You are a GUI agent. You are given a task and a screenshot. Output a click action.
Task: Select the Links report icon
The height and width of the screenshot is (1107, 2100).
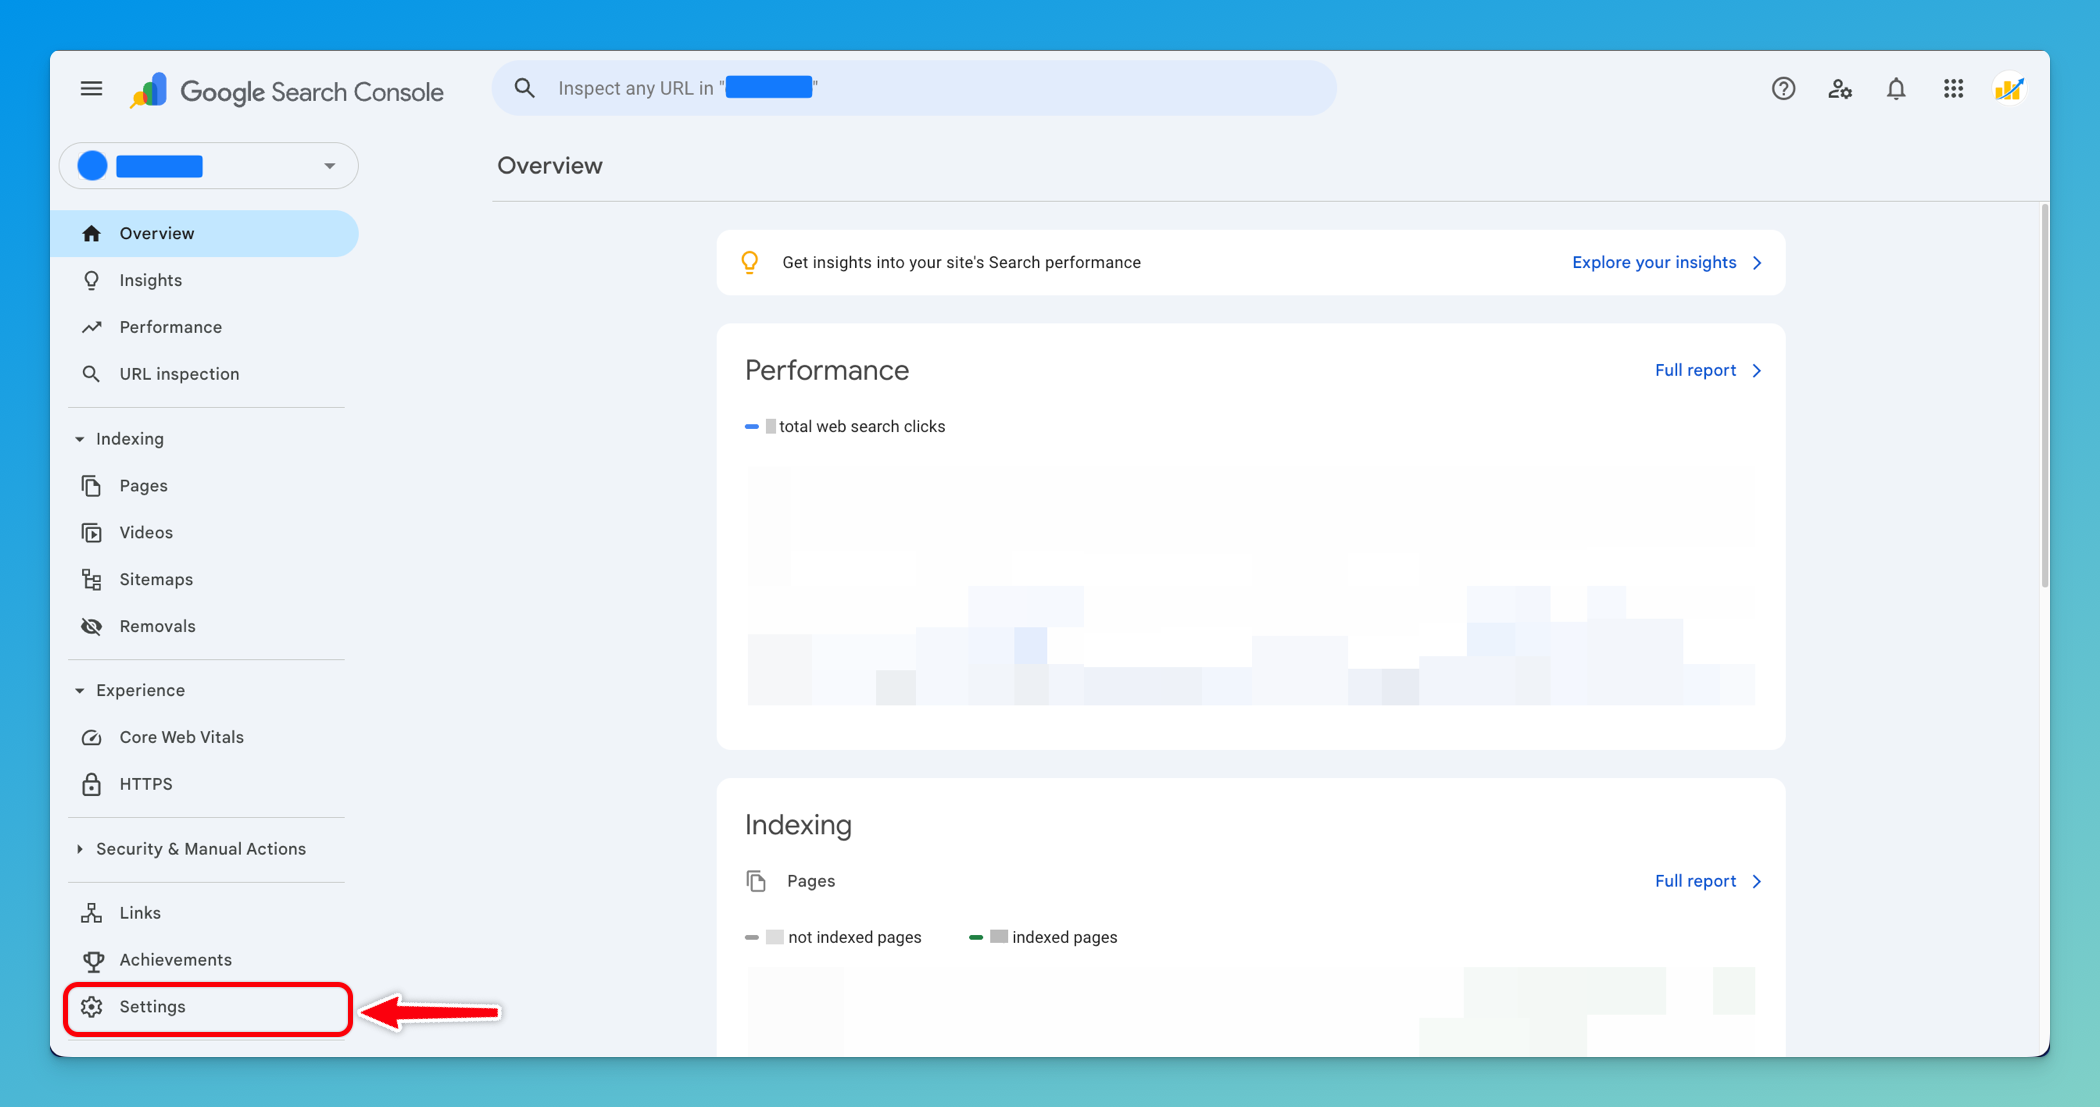[x=91, y=912]
